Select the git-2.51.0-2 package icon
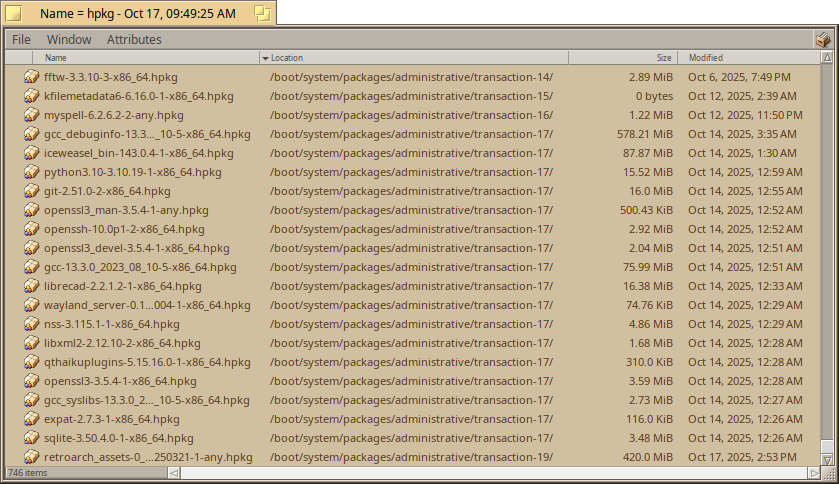The height and width of the screenshot is (484, 839). (31, 191)
